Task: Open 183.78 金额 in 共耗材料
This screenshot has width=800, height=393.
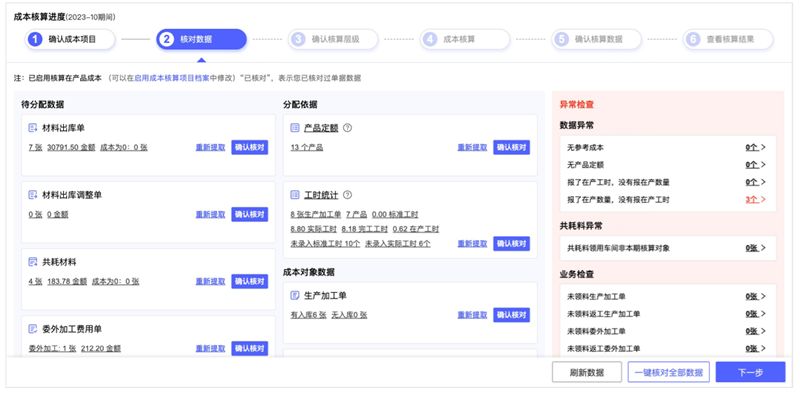Action: (67, 281)
